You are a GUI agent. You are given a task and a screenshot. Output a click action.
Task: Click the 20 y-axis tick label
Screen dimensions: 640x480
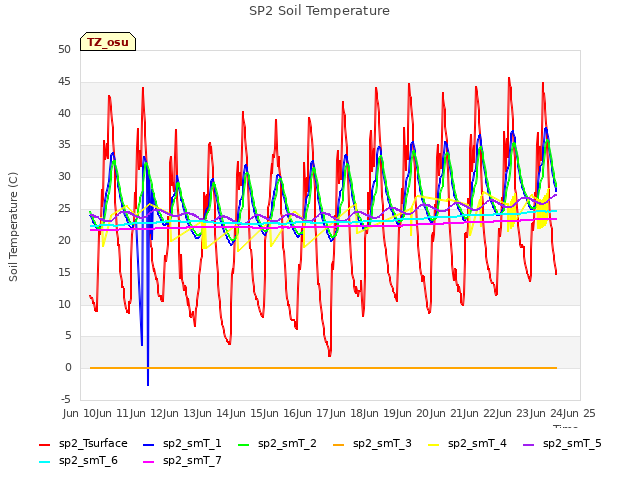pyautogui.click(x=64, y=240)
